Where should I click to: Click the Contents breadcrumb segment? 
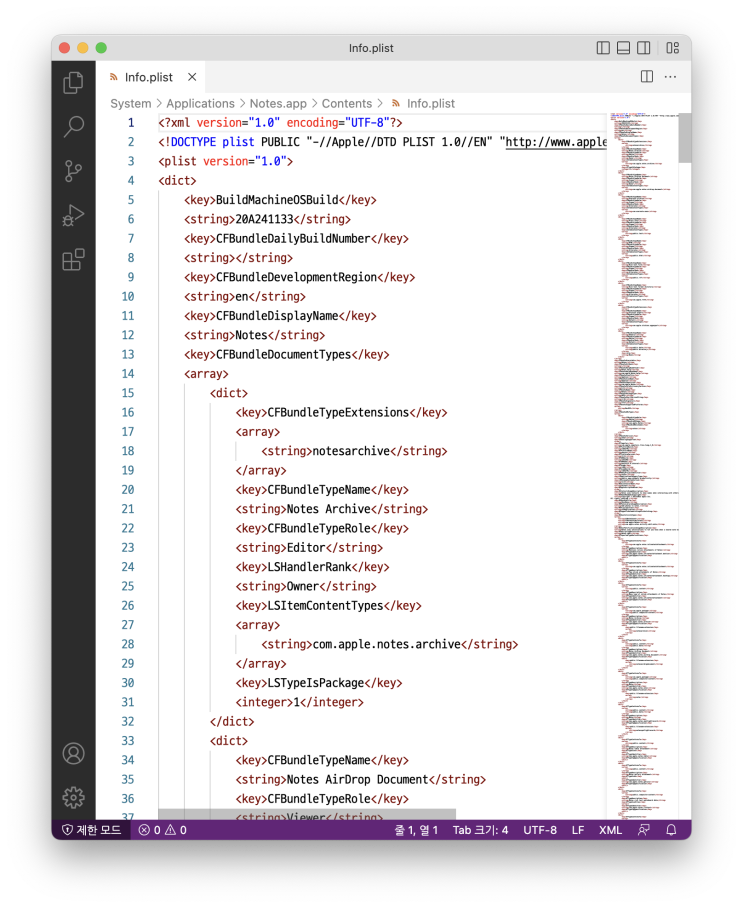(347, 104)
